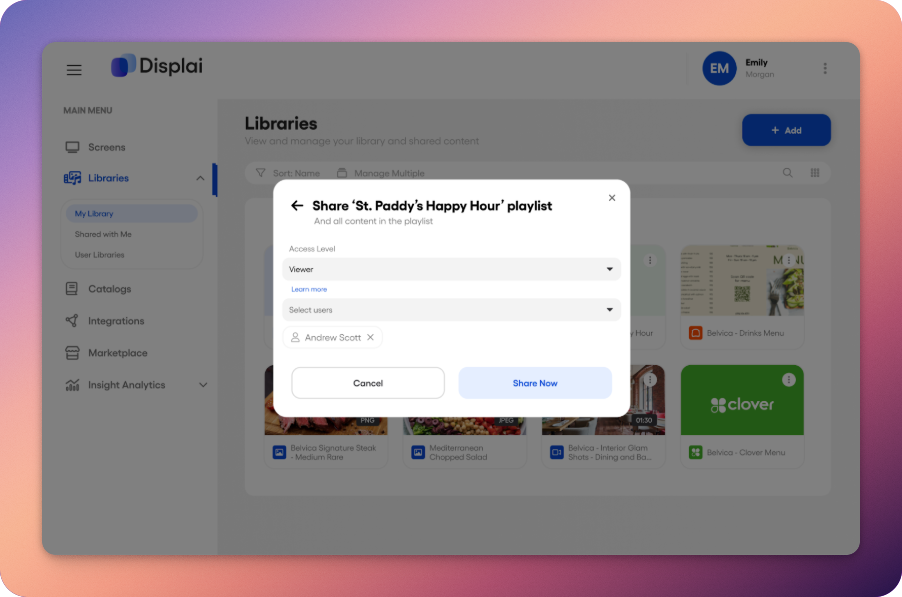The image size is (902, 597).
Task: Open the hamburger menu icon
Action: pos(74,70)
